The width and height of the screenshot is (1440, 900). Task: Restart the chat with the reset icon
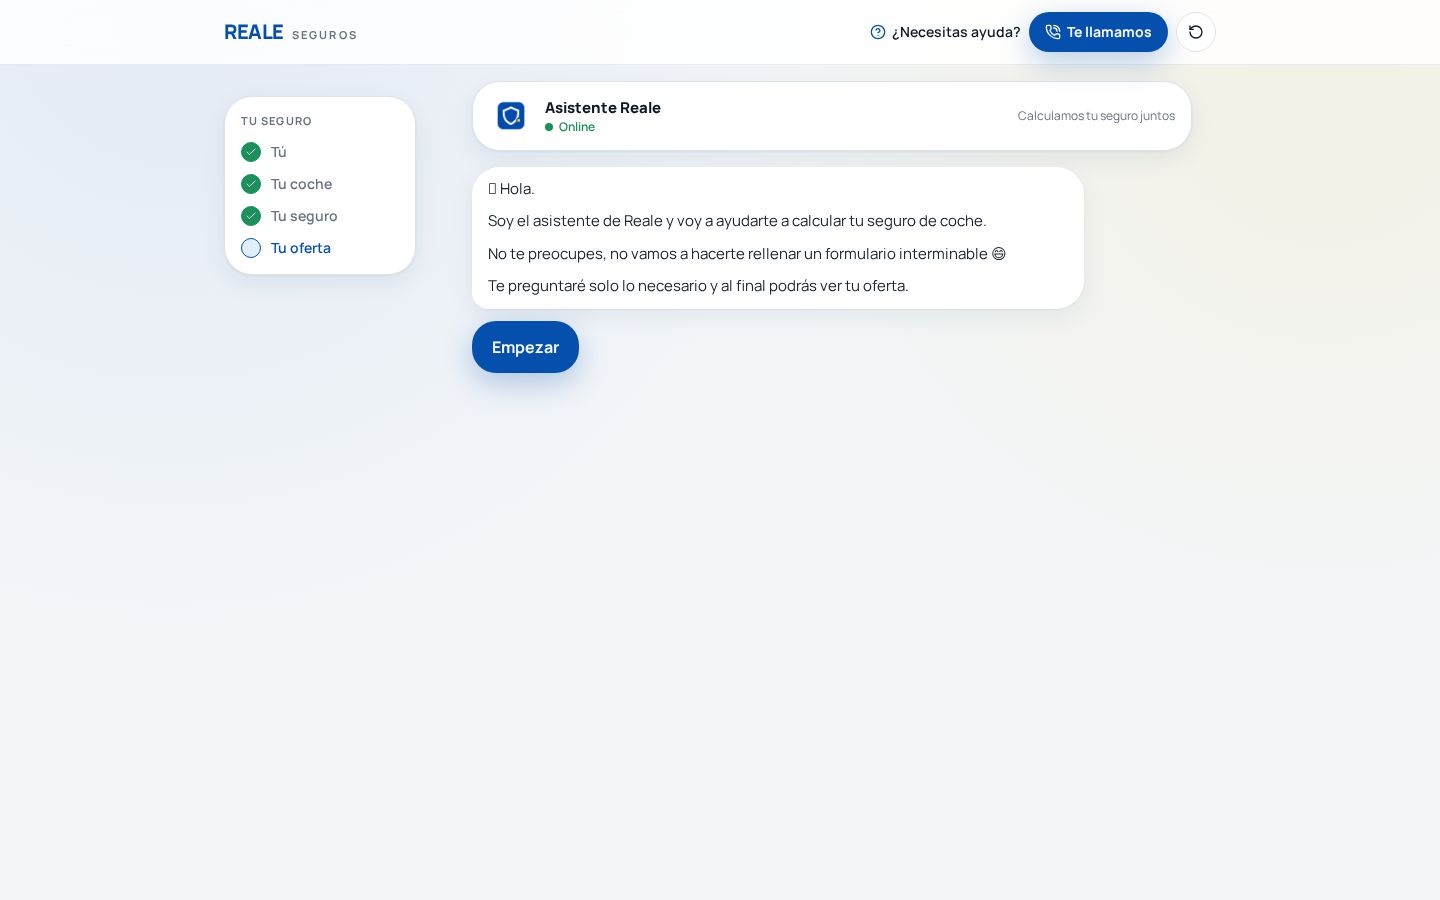pyautogui.click(x=1196, y=32)
